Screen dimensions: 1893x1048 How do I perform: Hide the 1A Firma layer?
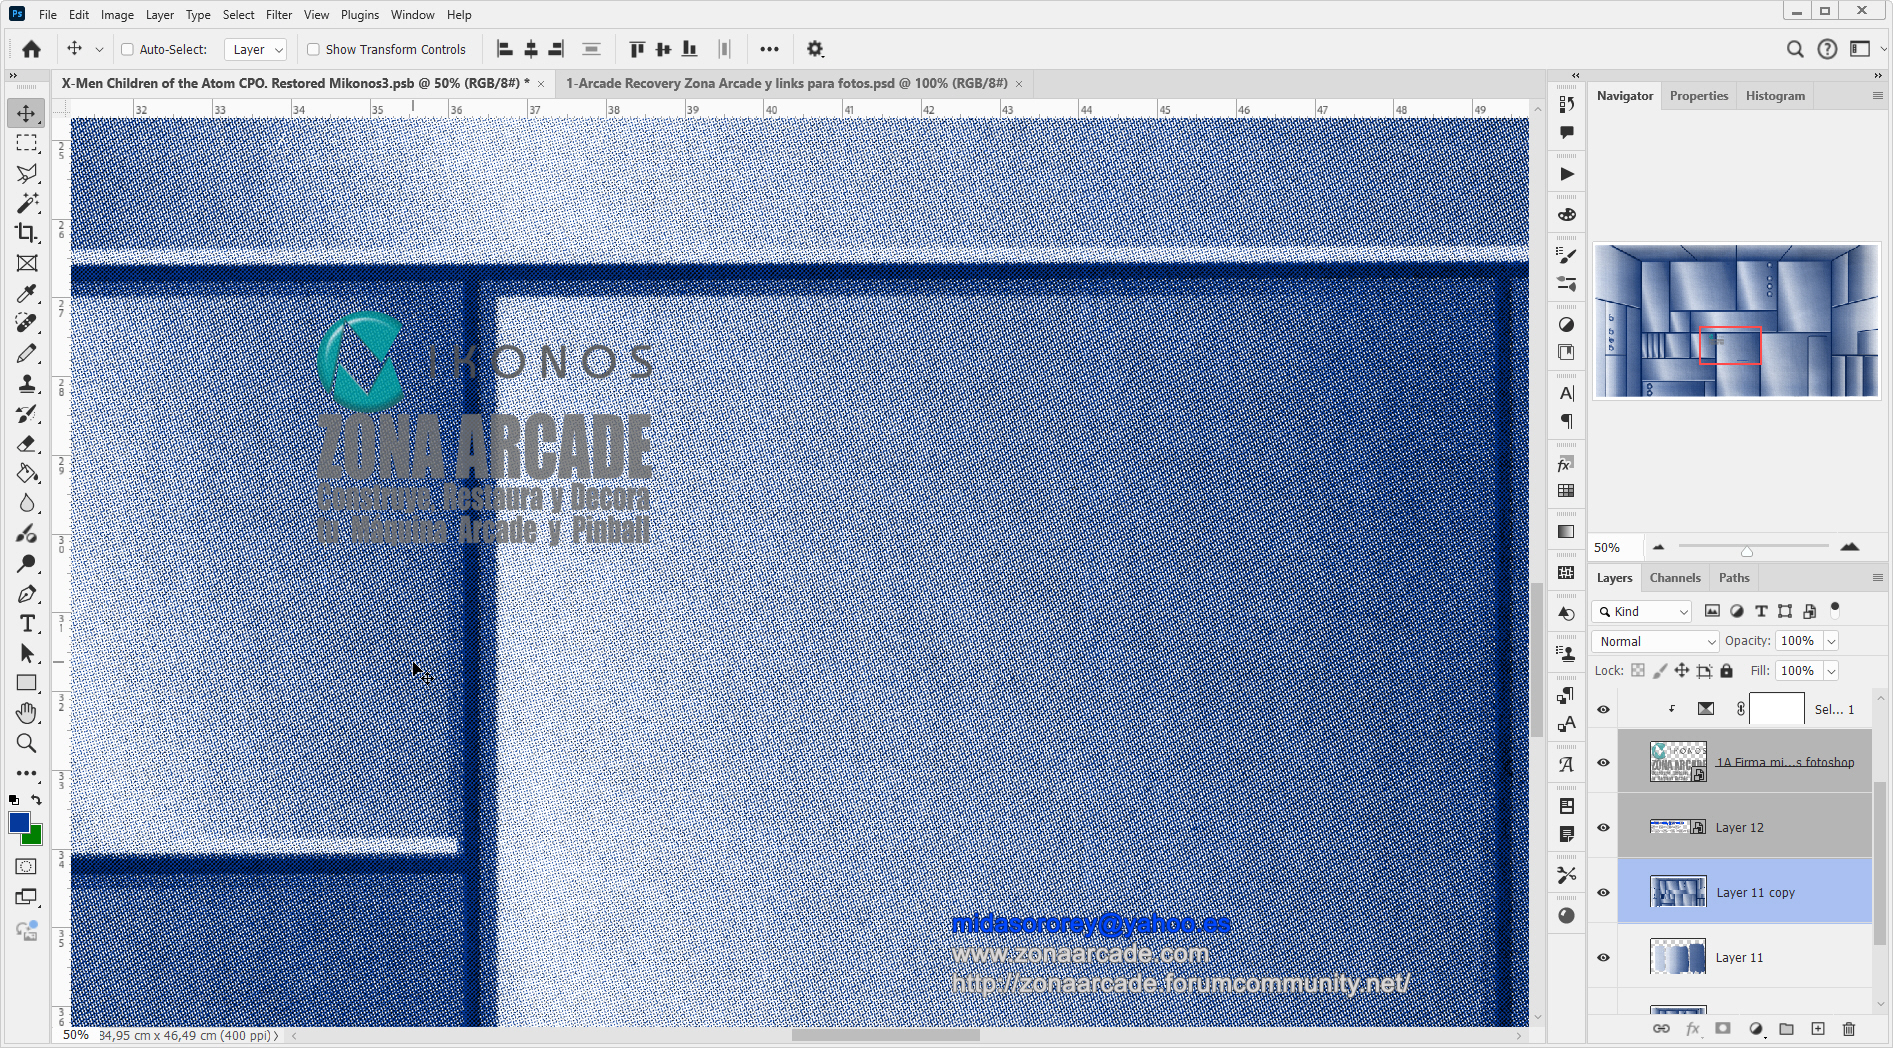point(1603,762)
